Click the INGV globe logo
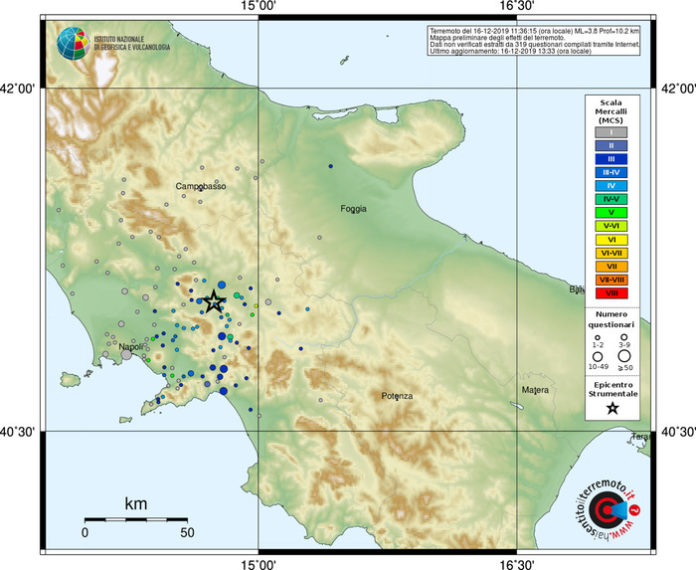 coord(73,44)
